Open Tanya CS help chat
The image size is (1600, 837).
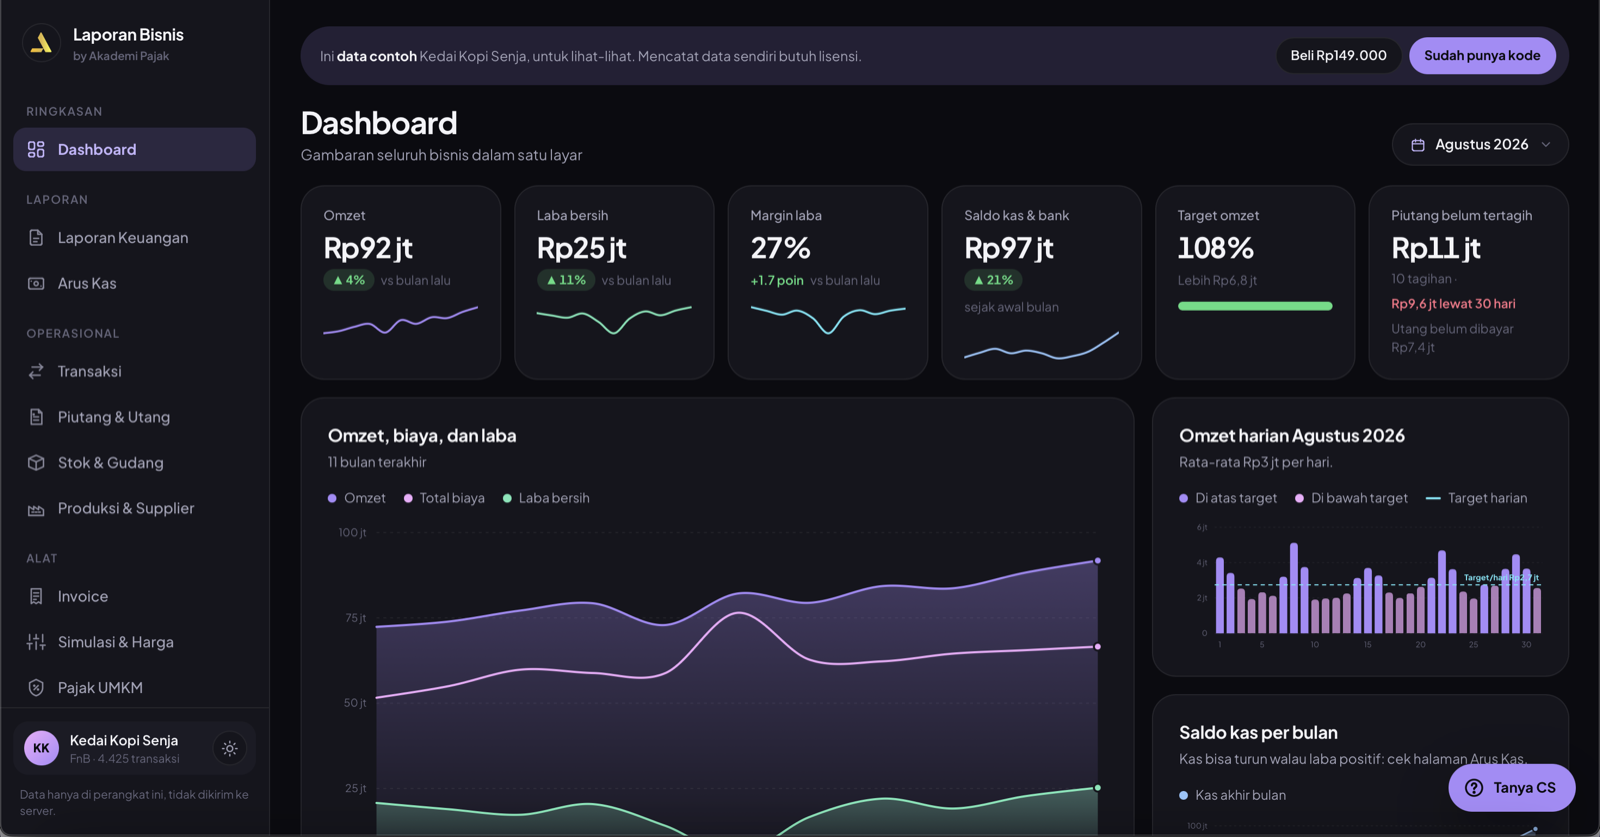click(1512, 788)
